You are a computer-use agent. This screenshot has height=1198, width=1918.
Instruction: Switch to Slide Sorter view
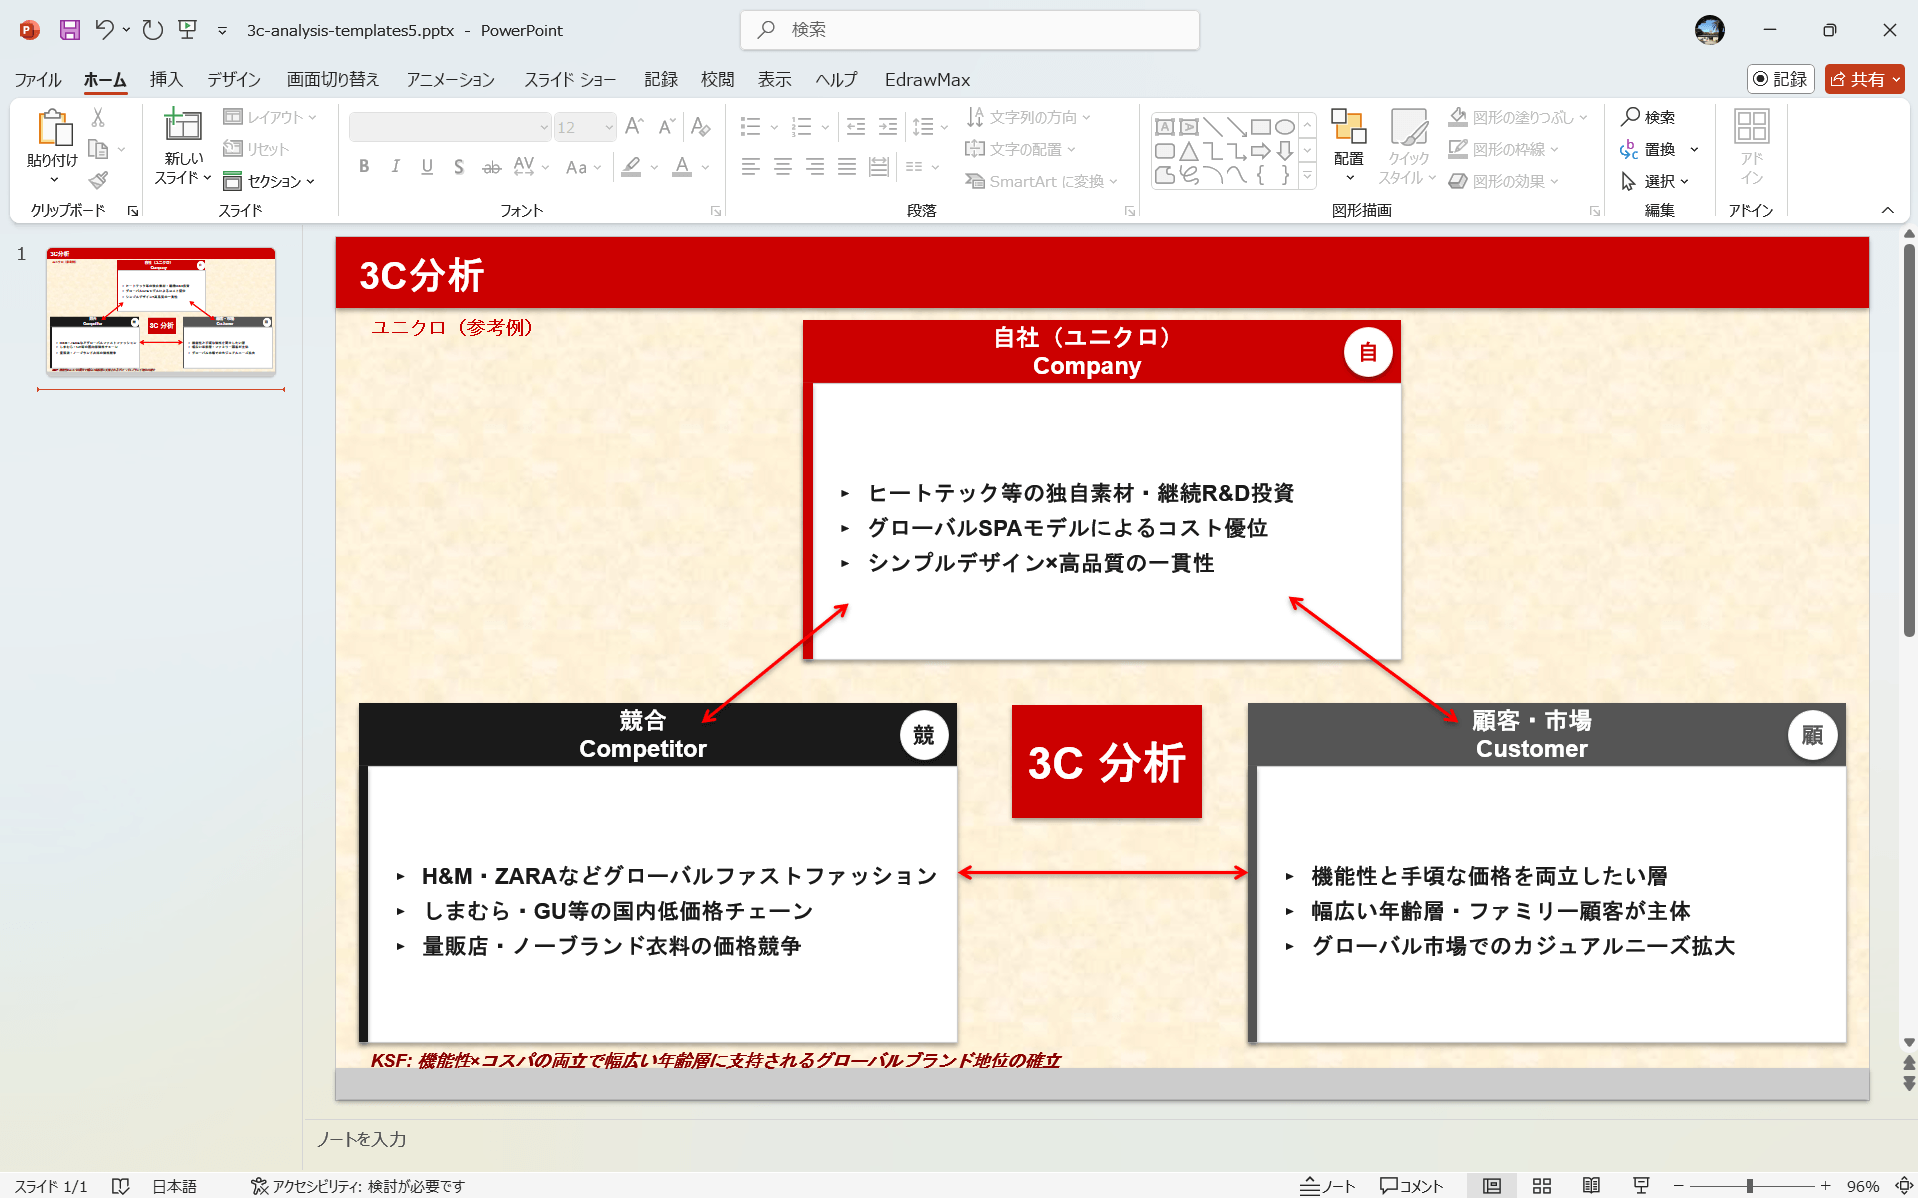(x=1542, y=1186)
